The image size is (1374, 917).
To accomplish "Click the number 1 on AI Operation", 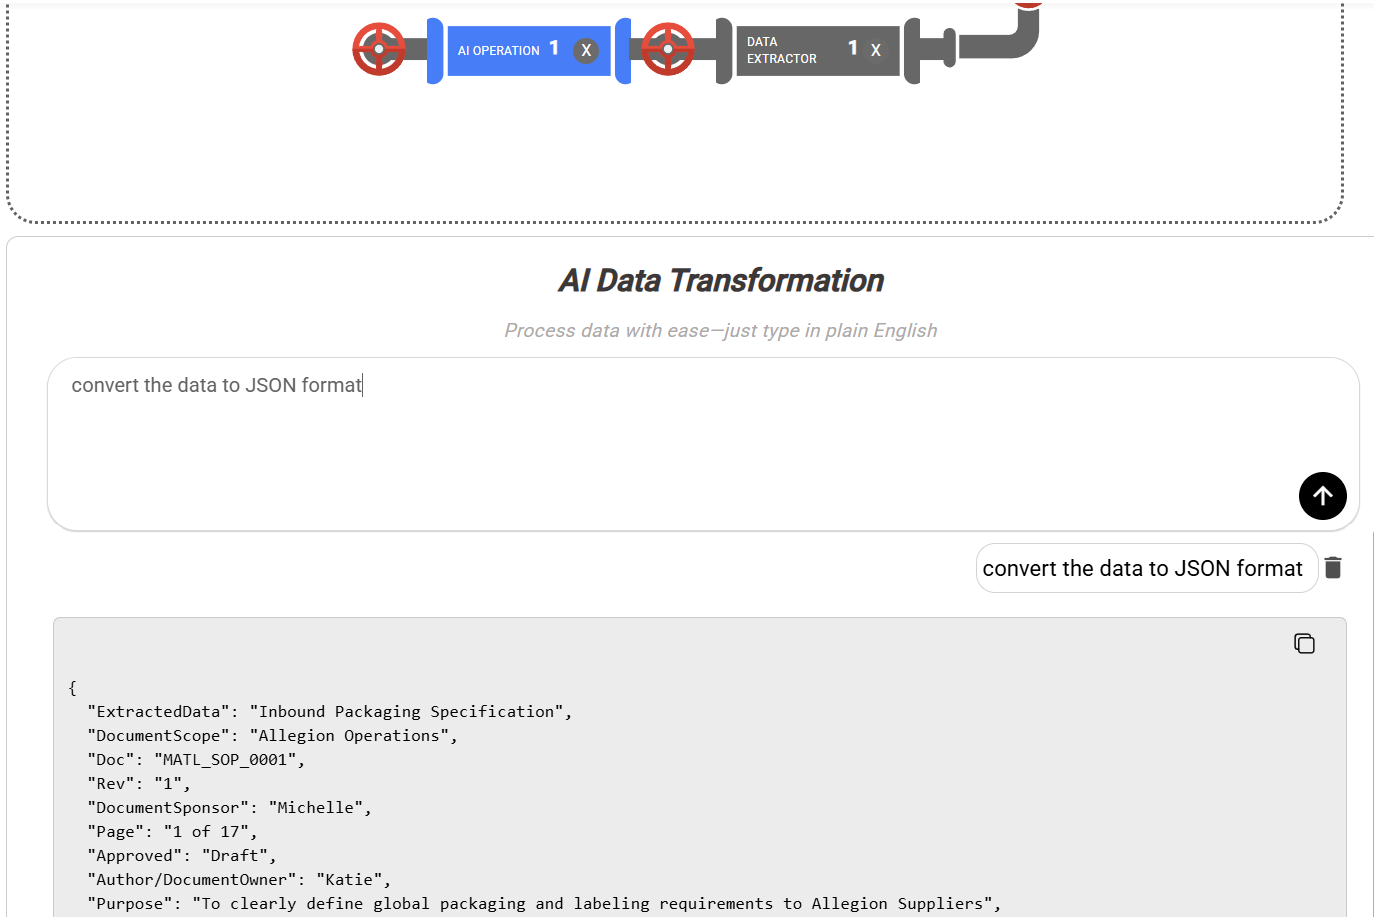I will (x=554, y=48).
